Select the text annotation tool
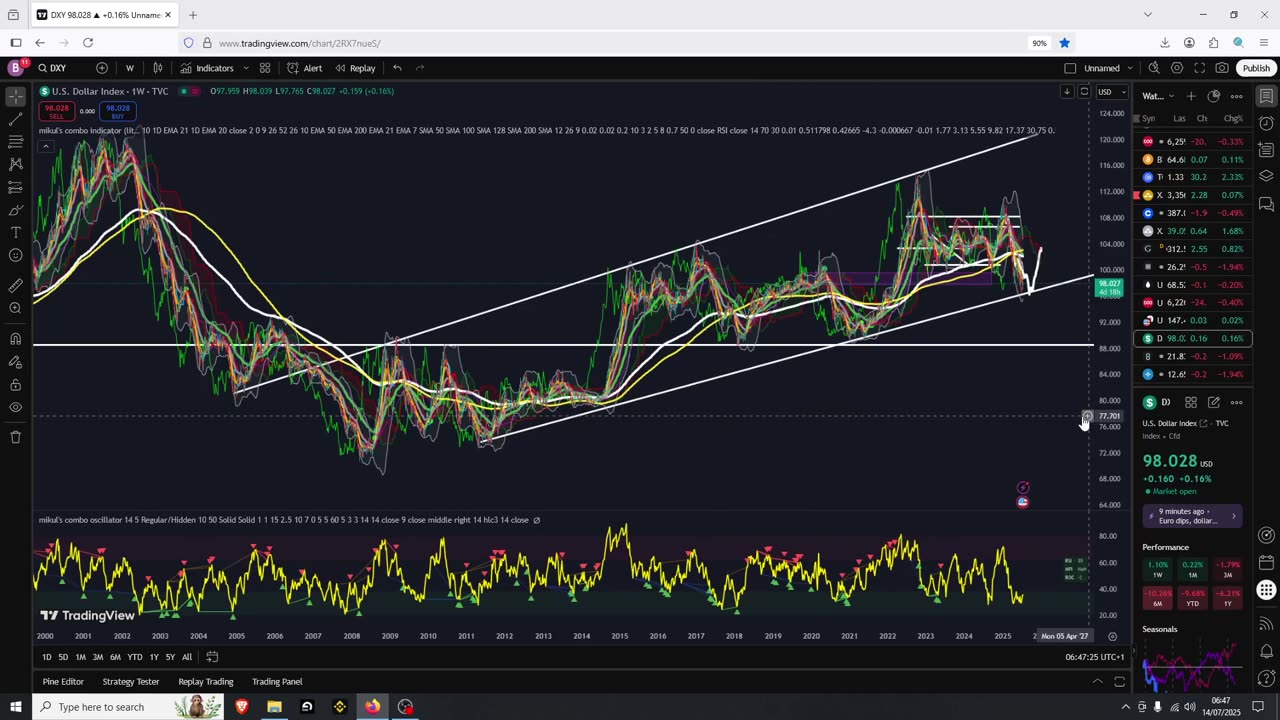Screen dimensions: 1280x720 coord(15,232)
